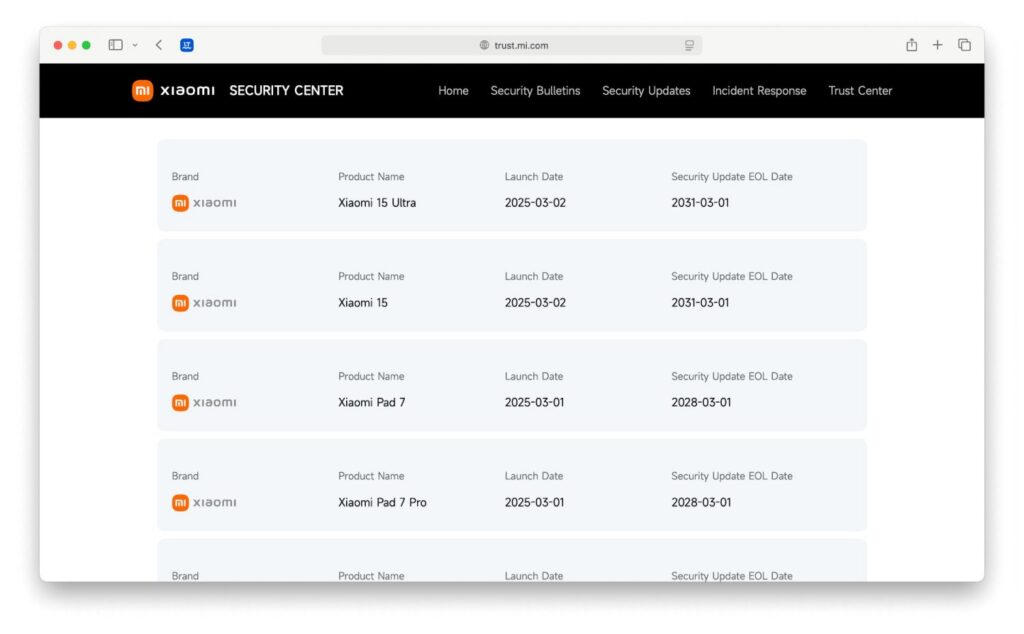Image resolution: width=1024 pixels, height=634 pixels.
Task: Click the reader icon in the address bar
Action: [688, 45]
